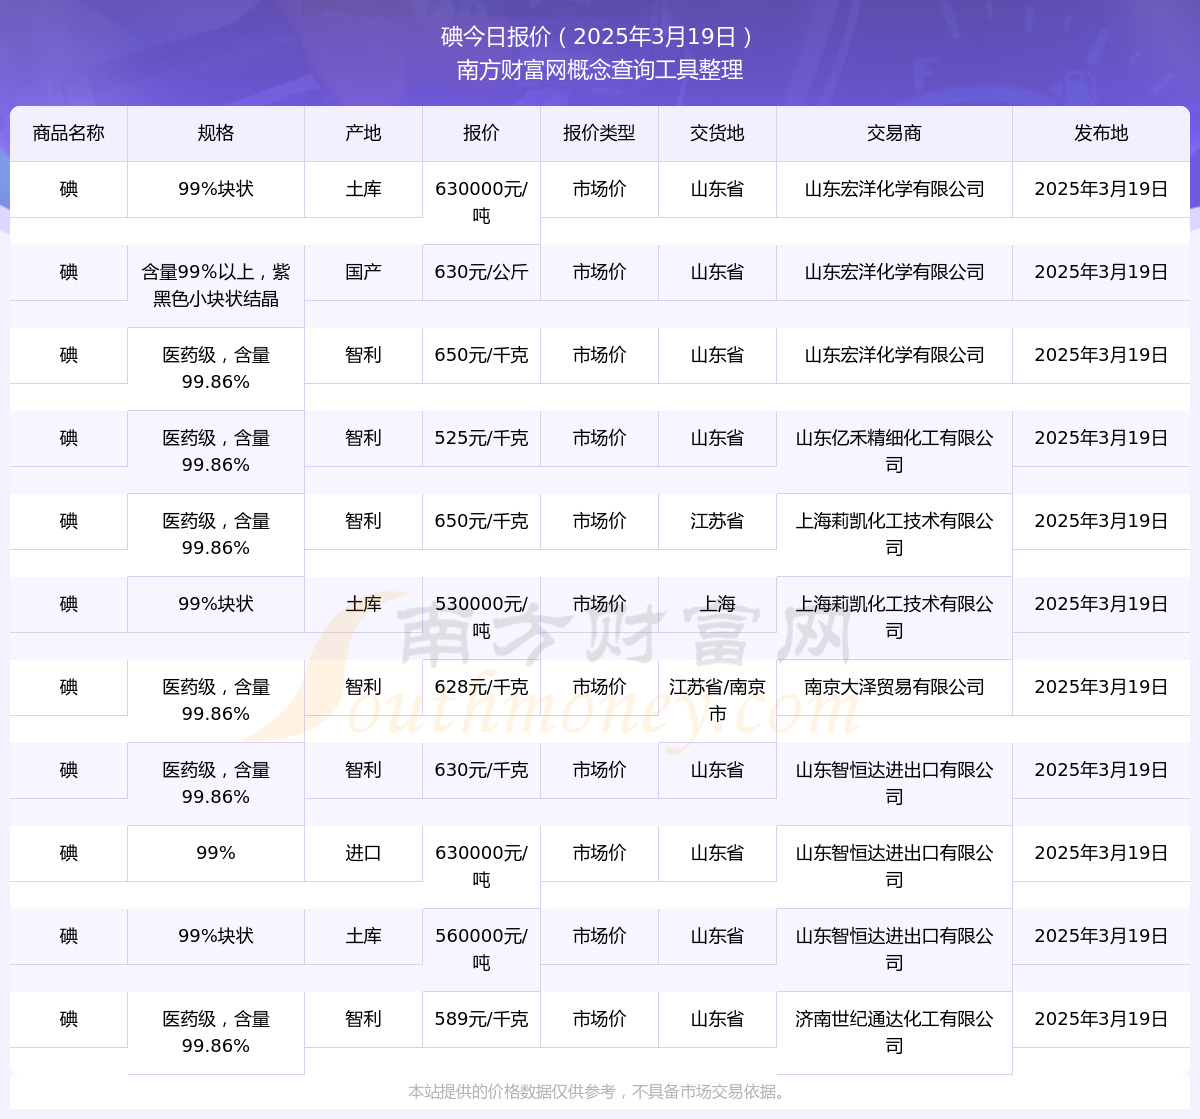
Task: Click 上海莉凯化工技术有限公司 in the 530000元/吨 row
Action: click(x=894, y=617)
